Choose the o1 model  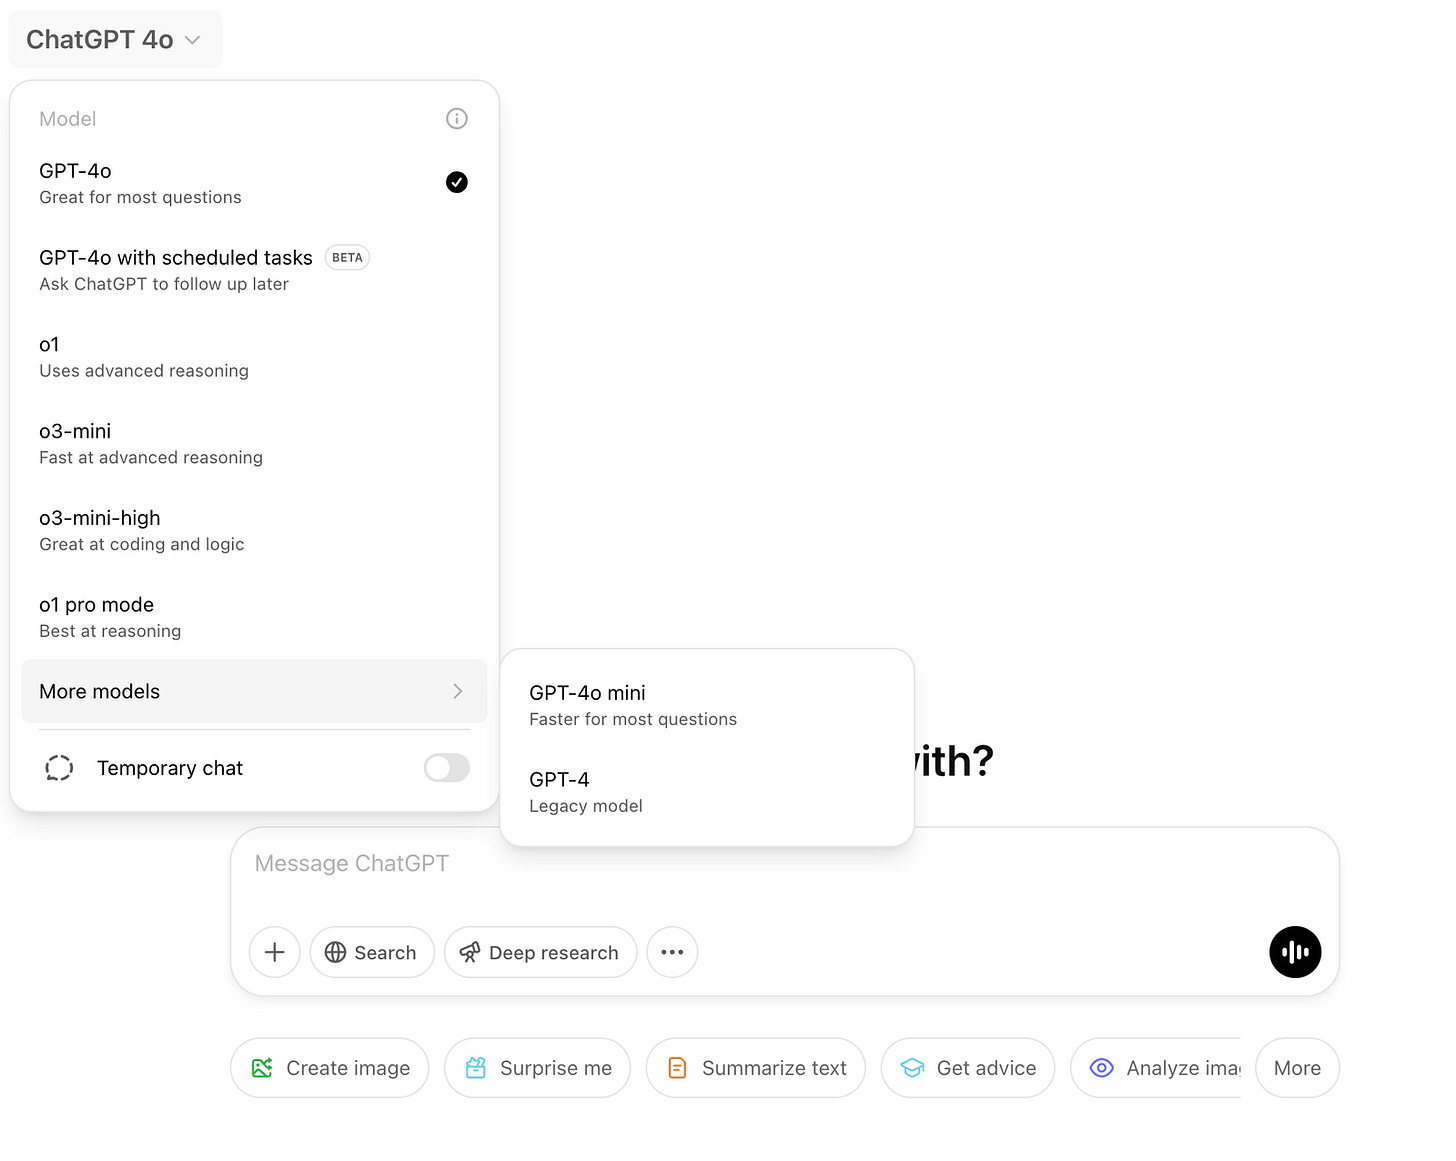point(254,357)
